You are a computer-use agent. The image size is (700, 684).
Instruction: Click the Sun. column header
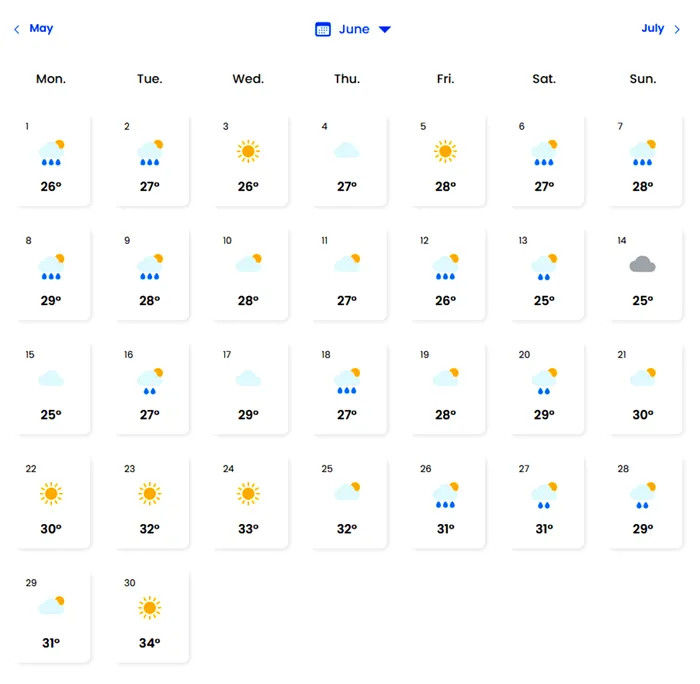tap(643, 79)
